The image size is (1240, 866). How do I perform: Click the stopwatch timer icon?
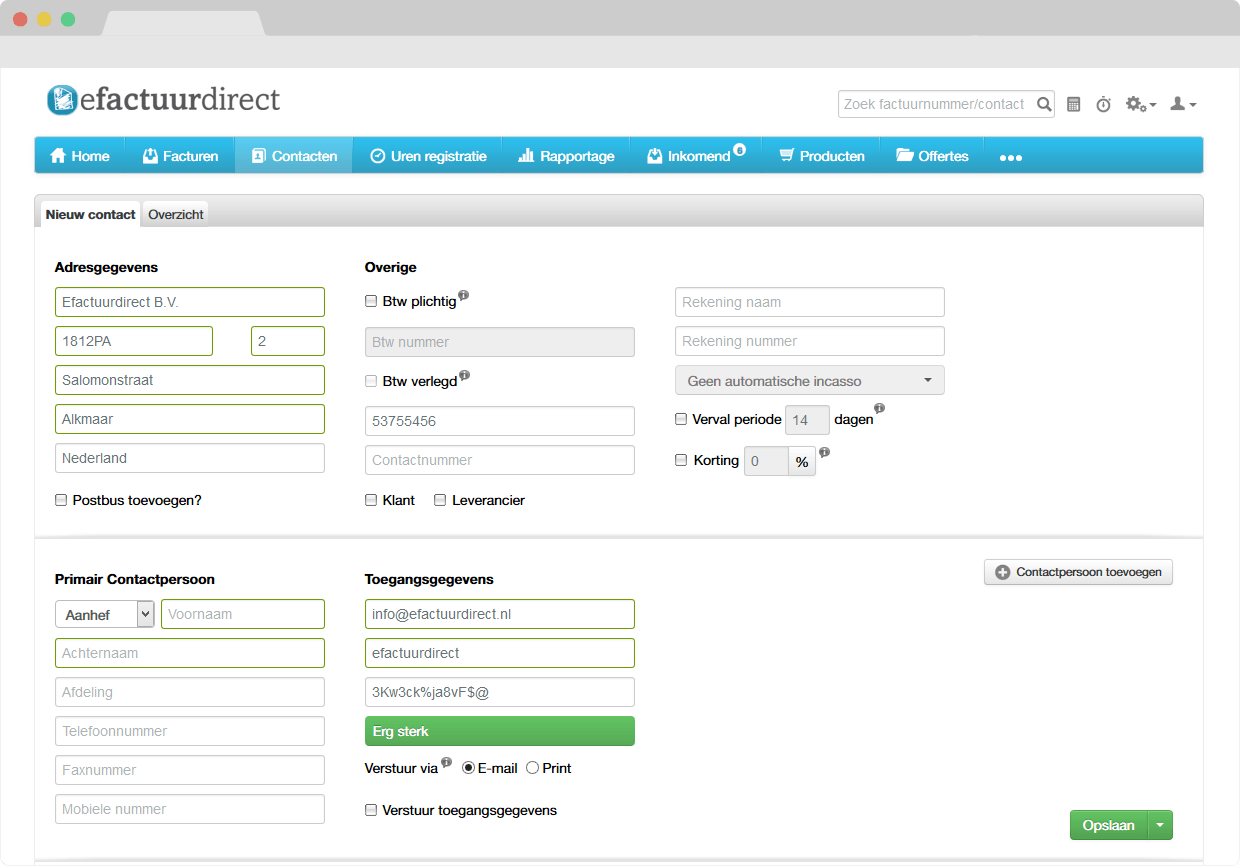pyautogui.click(x=1103, y=104)
